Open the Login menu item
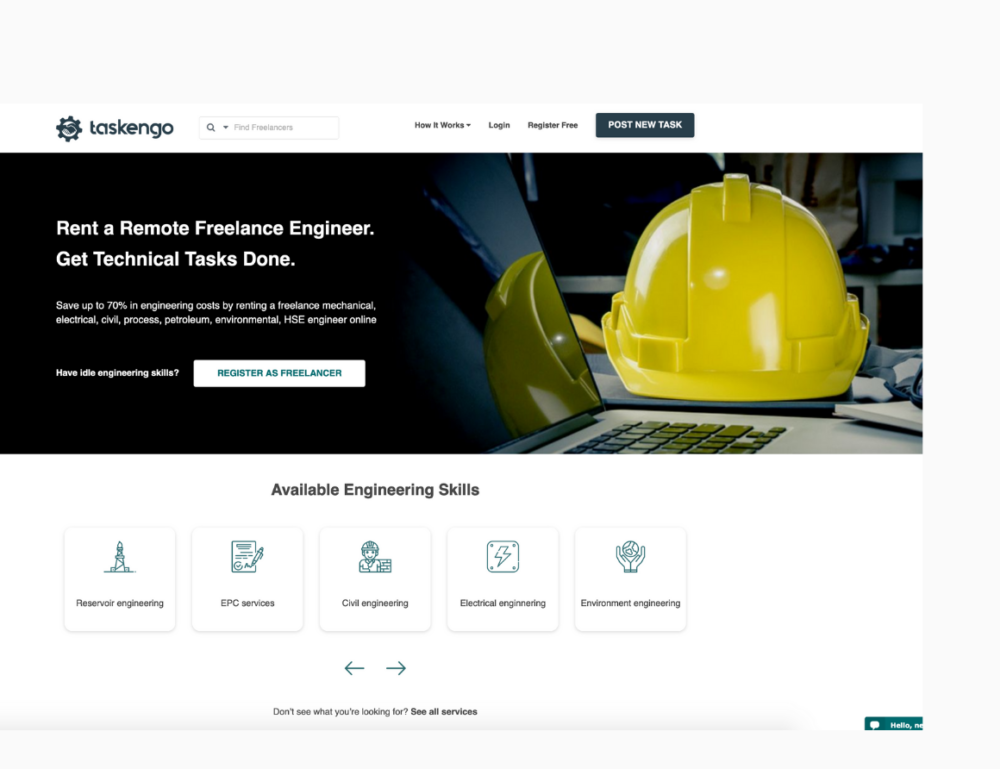Viewport: 1000px width, 769px height. (x=499, y=126)
